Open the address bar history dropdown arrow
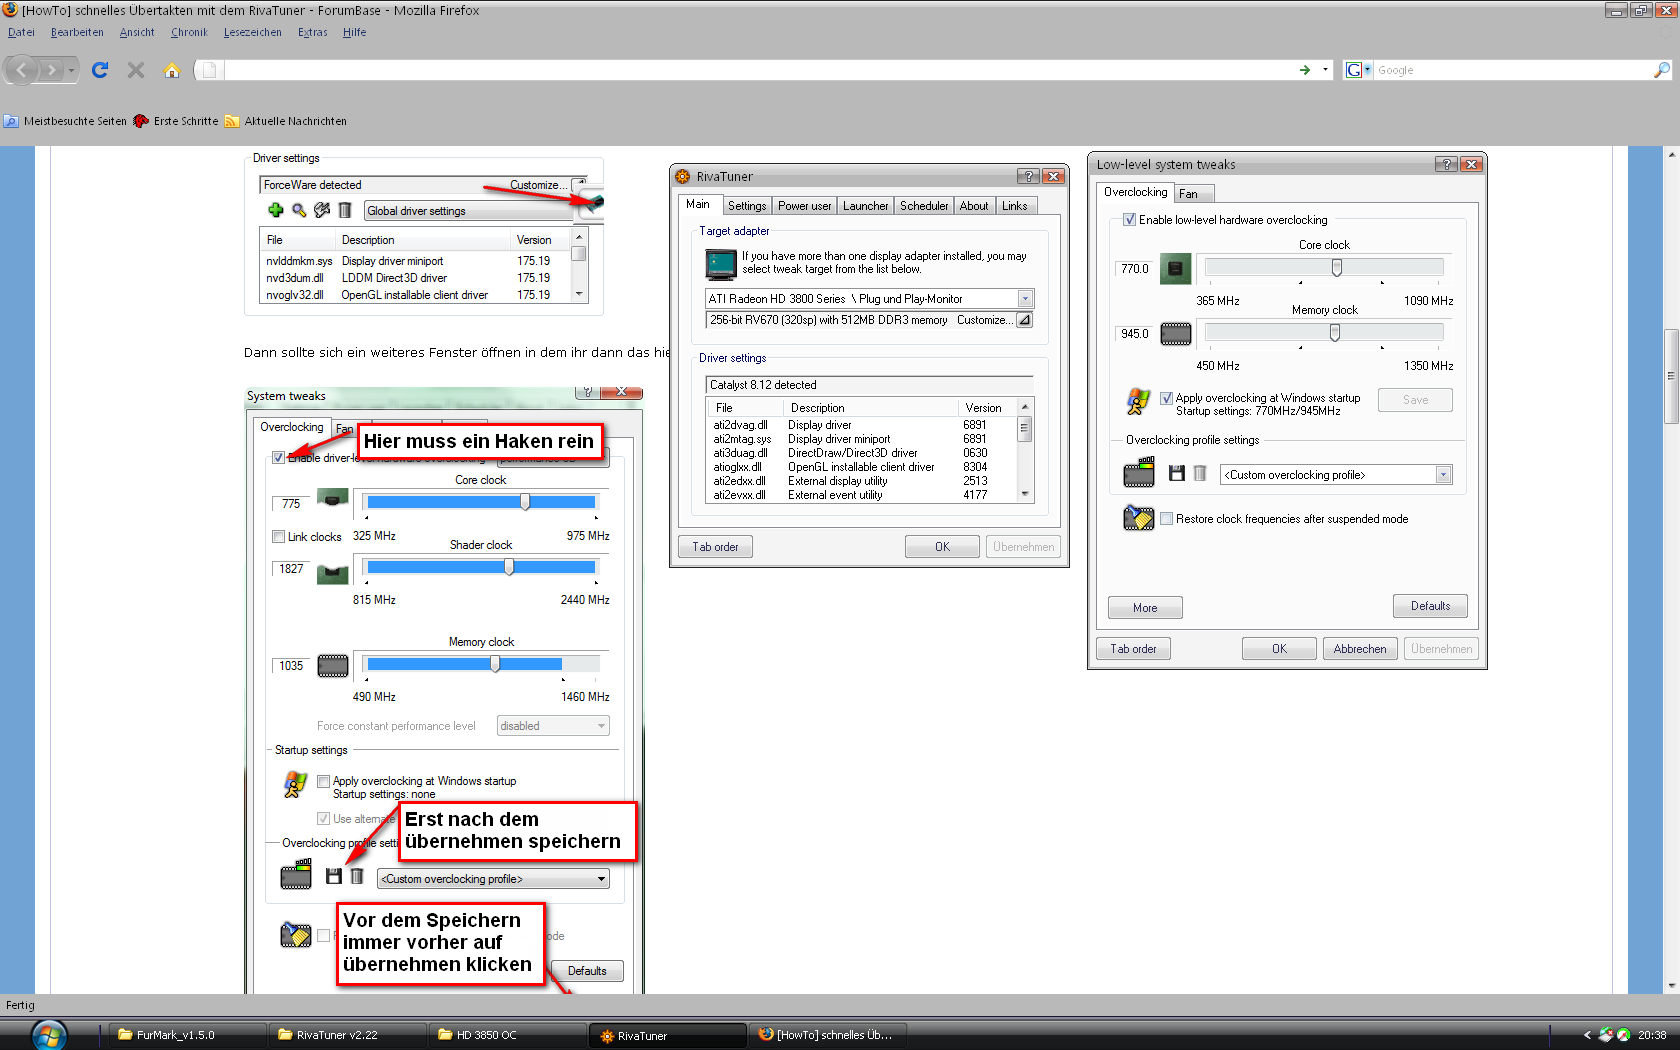 pos(1325,70)
